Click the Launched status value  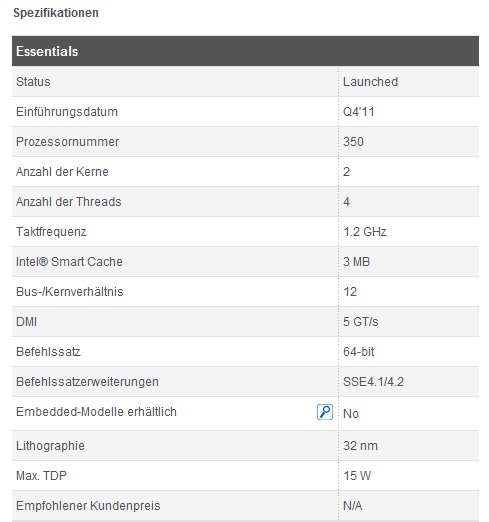pos(370,82)
